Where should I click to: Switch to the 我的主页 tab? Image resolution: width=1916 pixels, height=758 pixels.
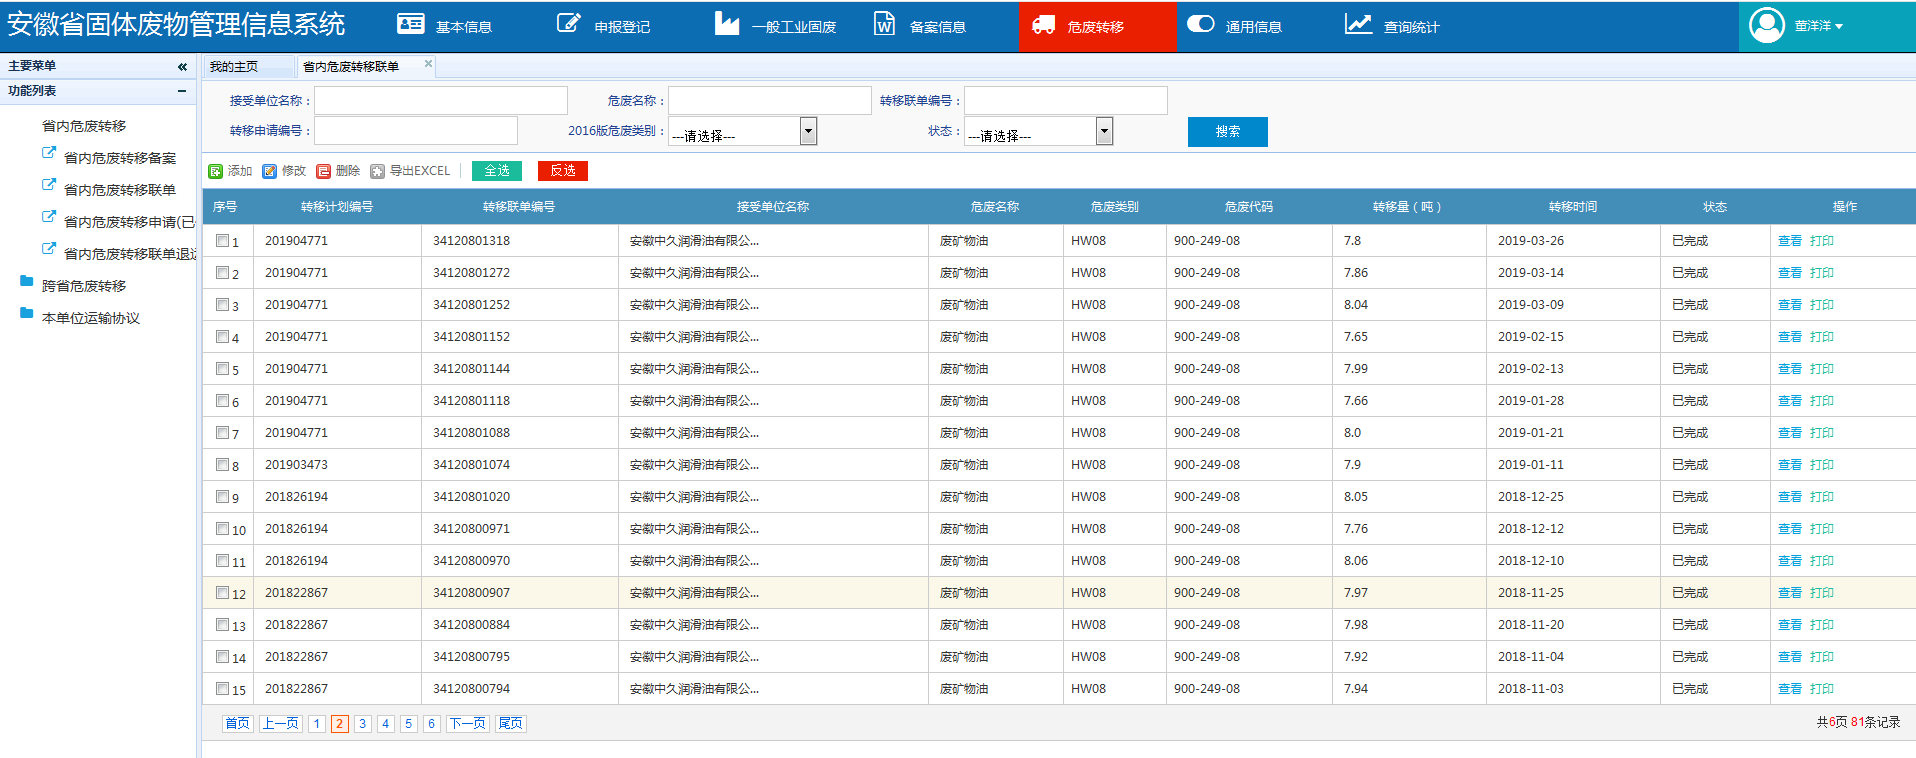tap(234, 67)
